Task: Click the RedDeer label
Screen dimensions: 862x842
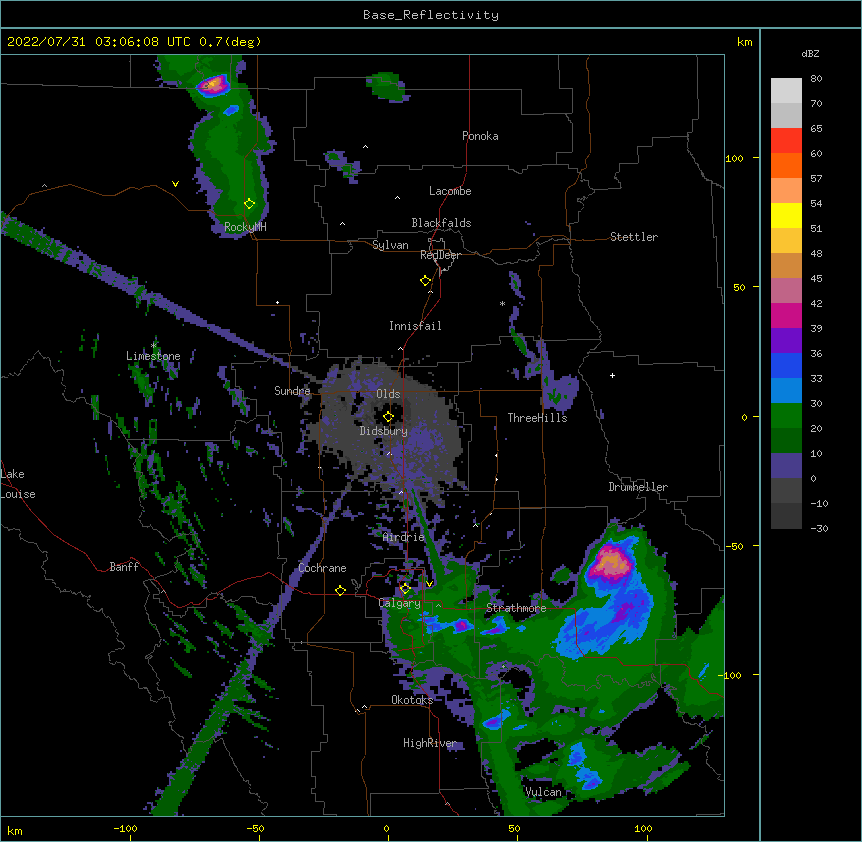Action: [440, 255]
